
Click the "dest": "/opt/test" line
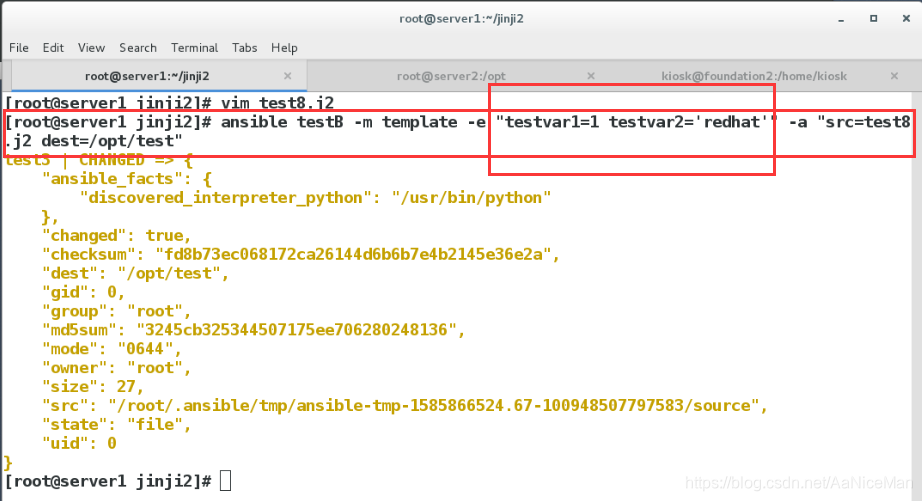[135, 273]
